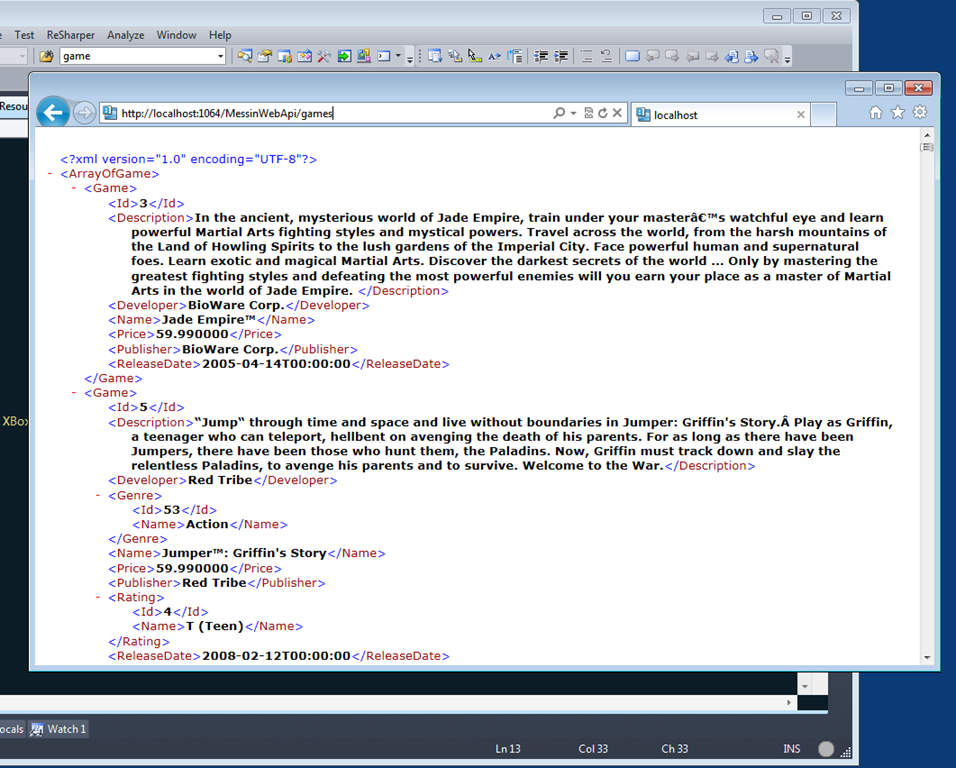
Task: Open Object Browser toolbar icon
Action: click(x=305, y=56)
